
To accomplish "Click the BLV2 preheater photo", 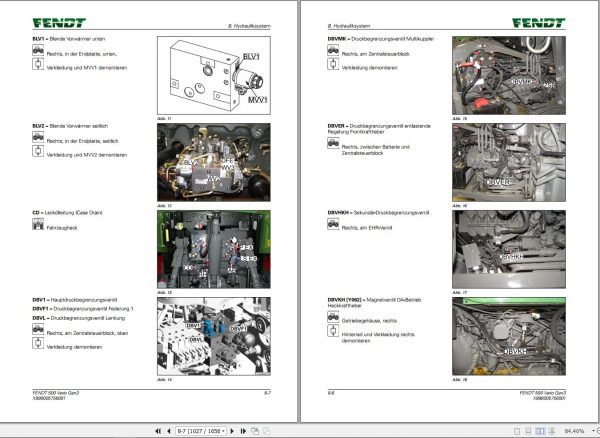I will tap(214, 162).
